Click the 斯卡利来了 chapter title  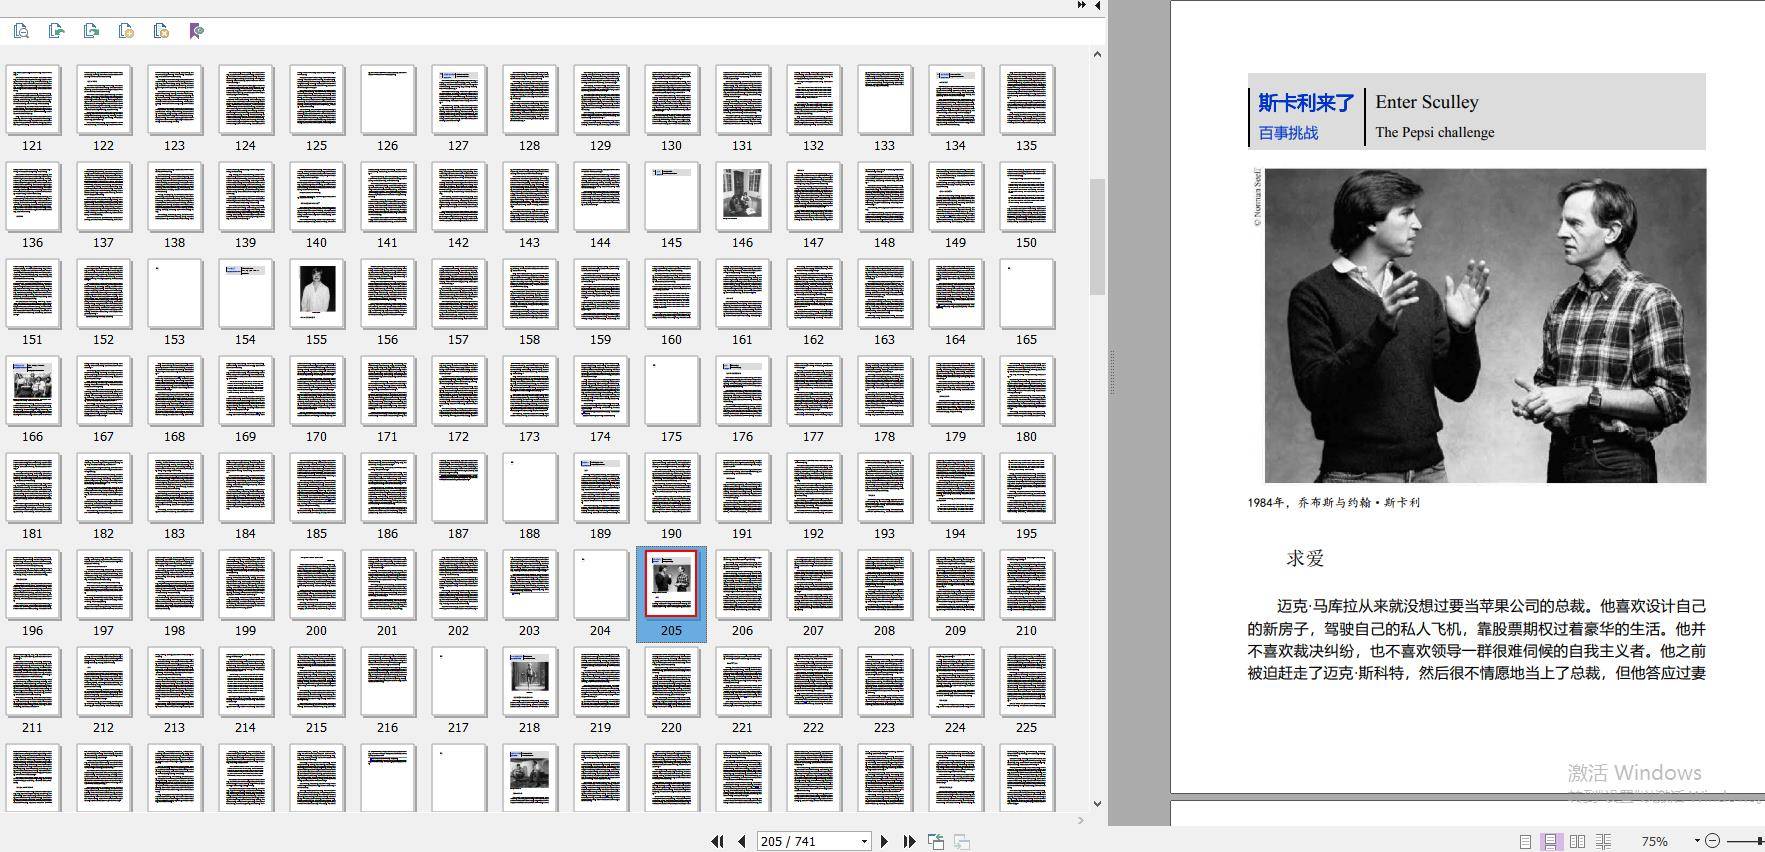1305,103
